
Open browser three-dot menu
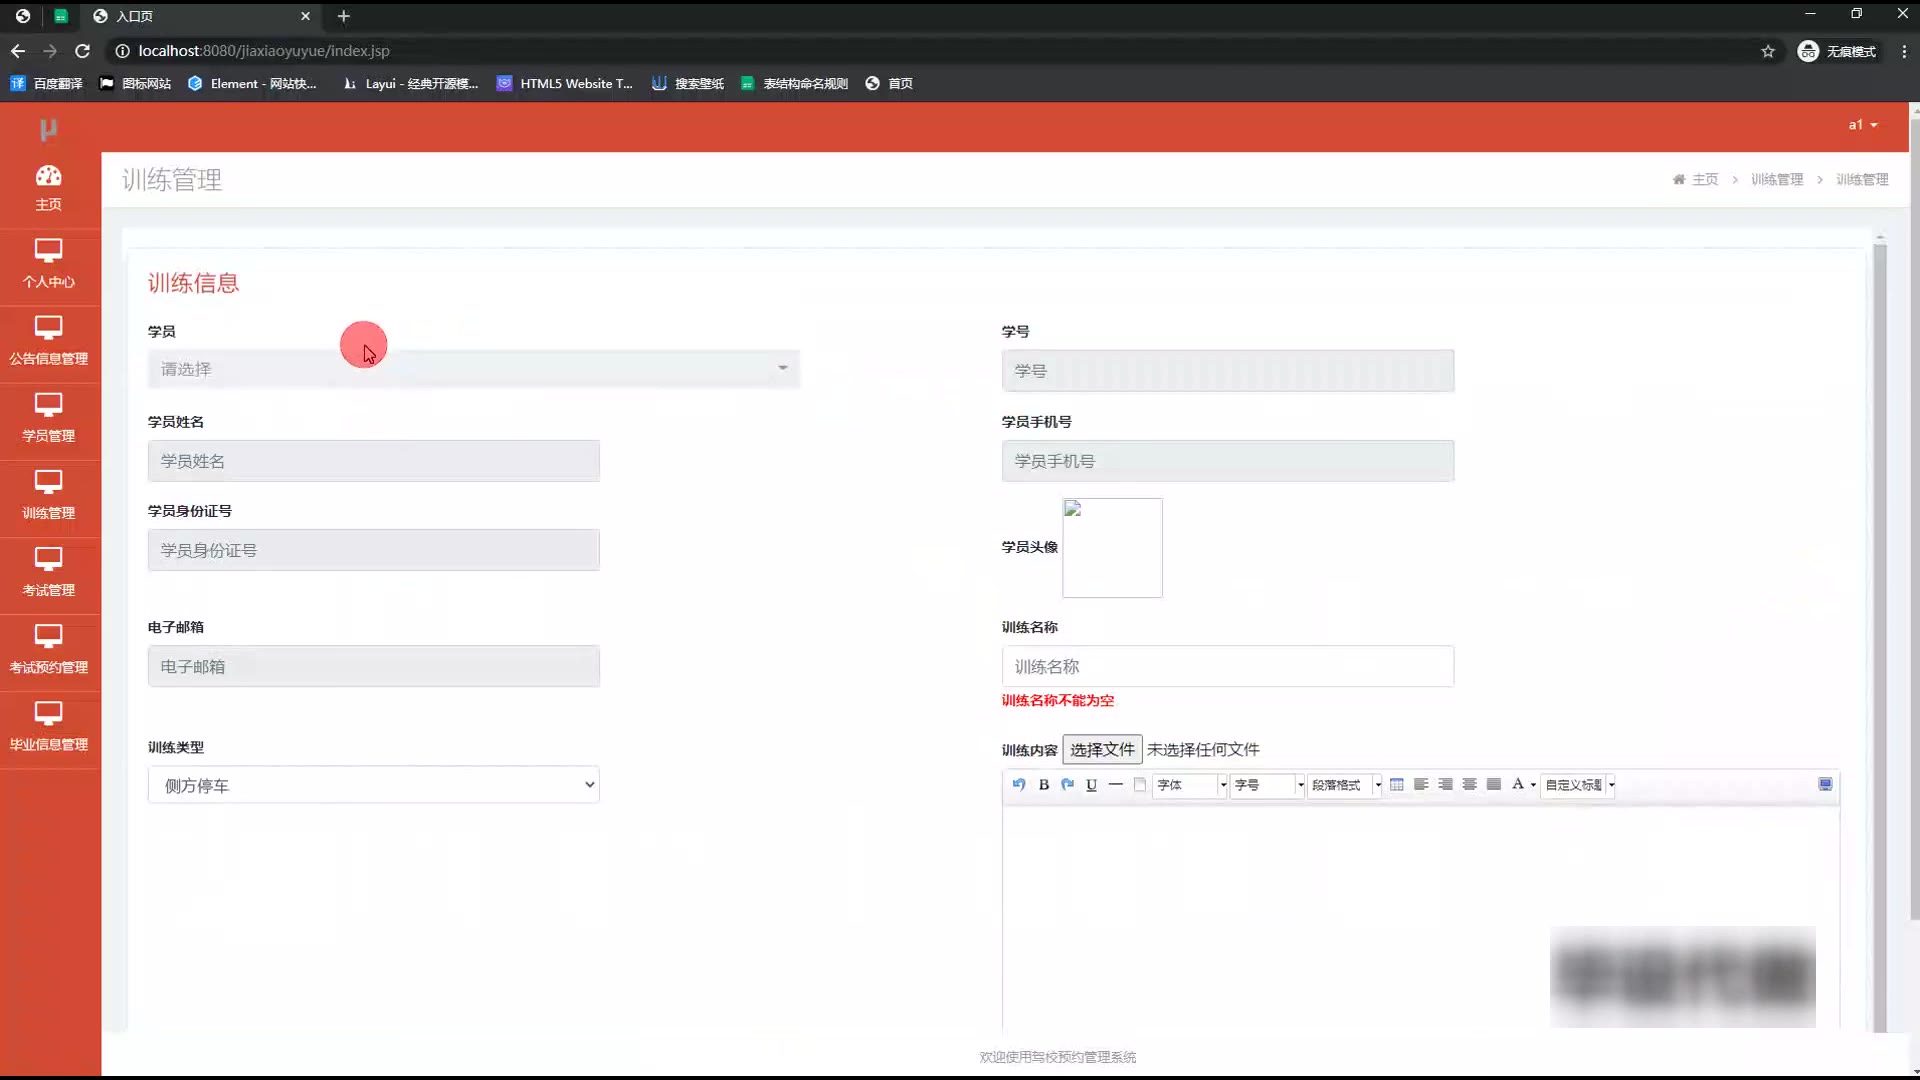[1904, 51]
